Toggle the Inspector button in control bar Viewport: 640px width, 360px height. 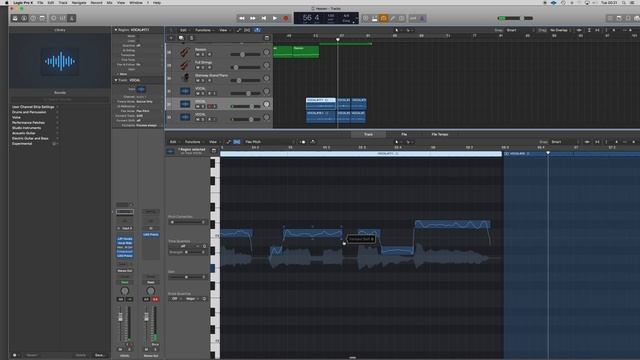tap(24, 18)
